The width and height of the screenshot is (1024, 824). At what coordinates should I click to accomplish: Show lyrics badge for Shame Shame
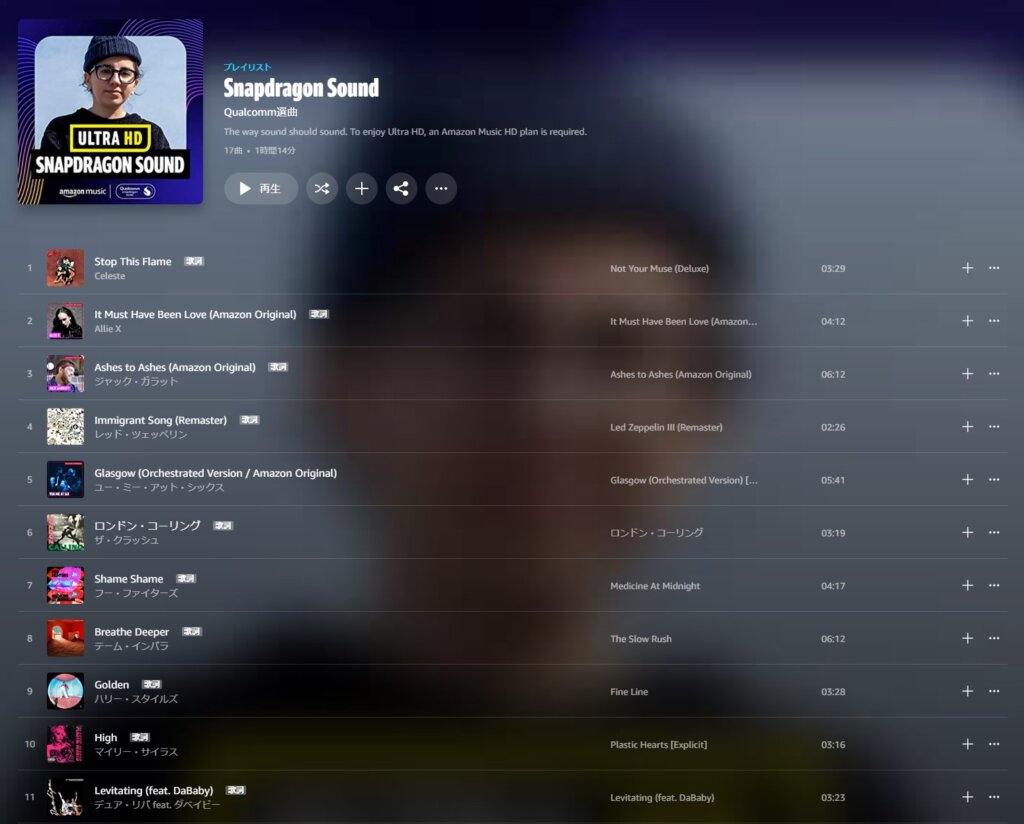click(x=186, y=578)
